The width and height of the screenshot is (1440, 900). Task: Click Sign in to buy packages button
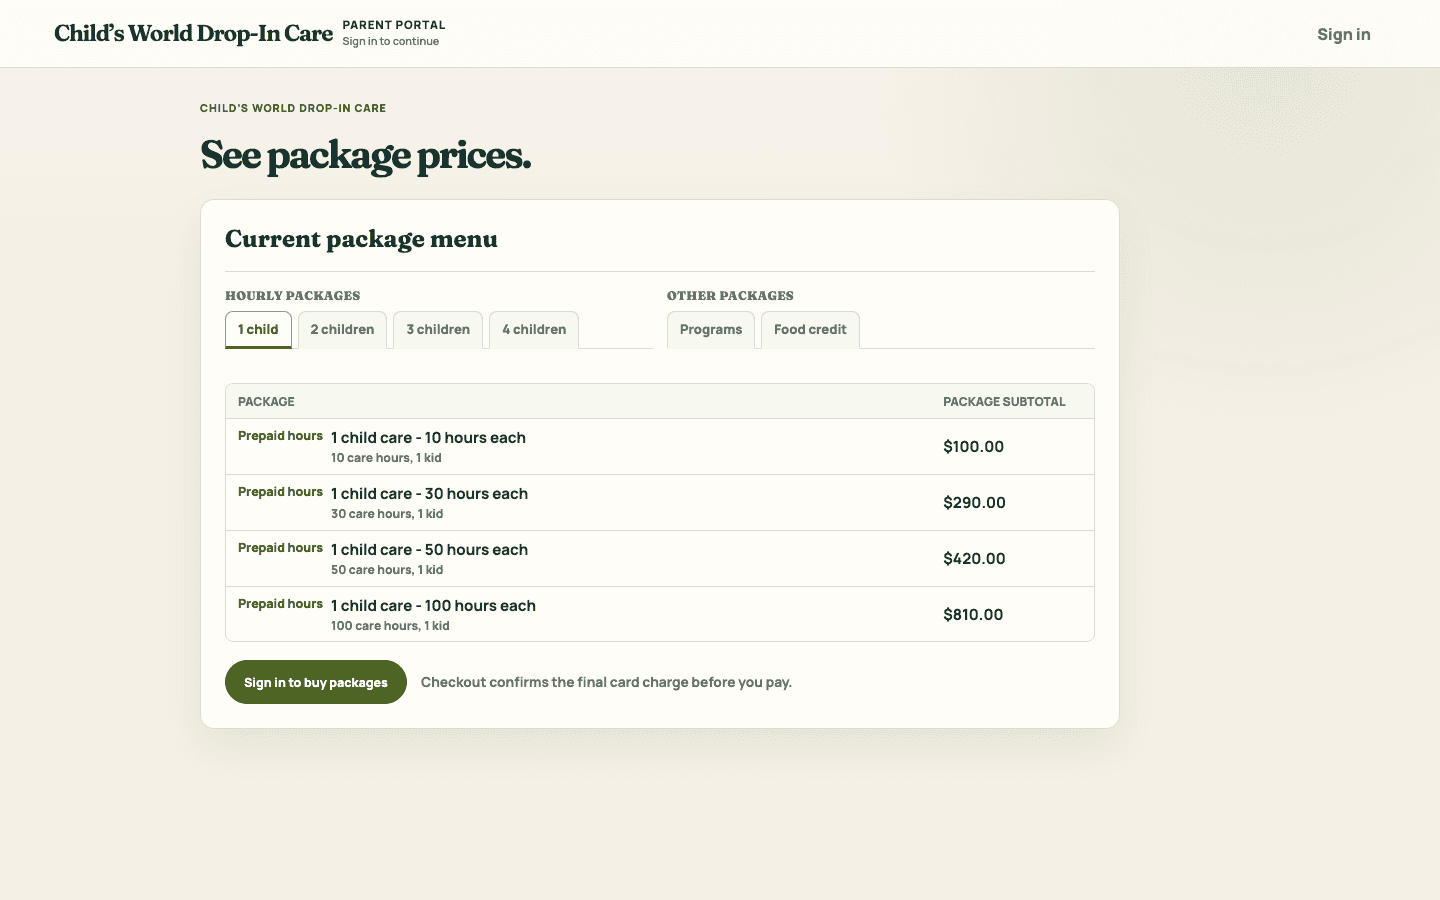tap(316, 682)
